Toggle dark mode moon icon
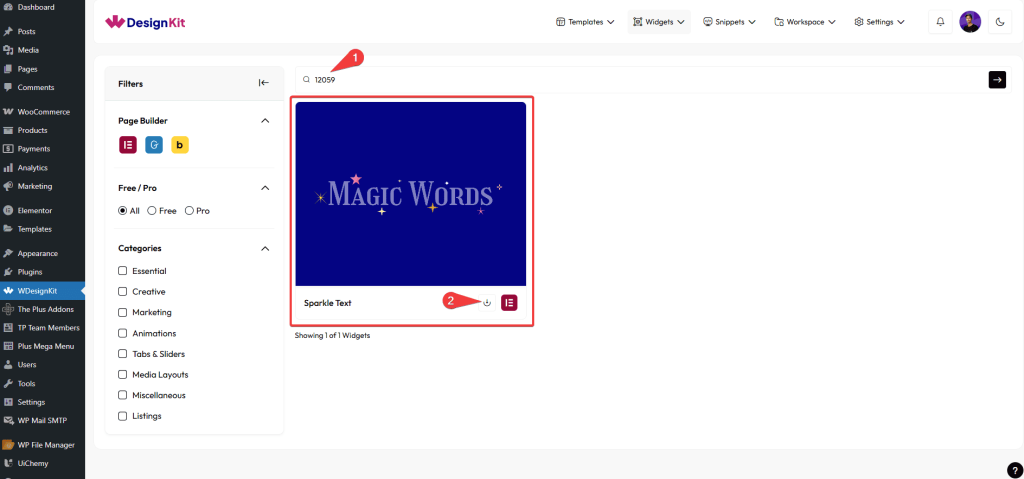This screenshot has width=1024, height=479. (x=1000, y=22)
